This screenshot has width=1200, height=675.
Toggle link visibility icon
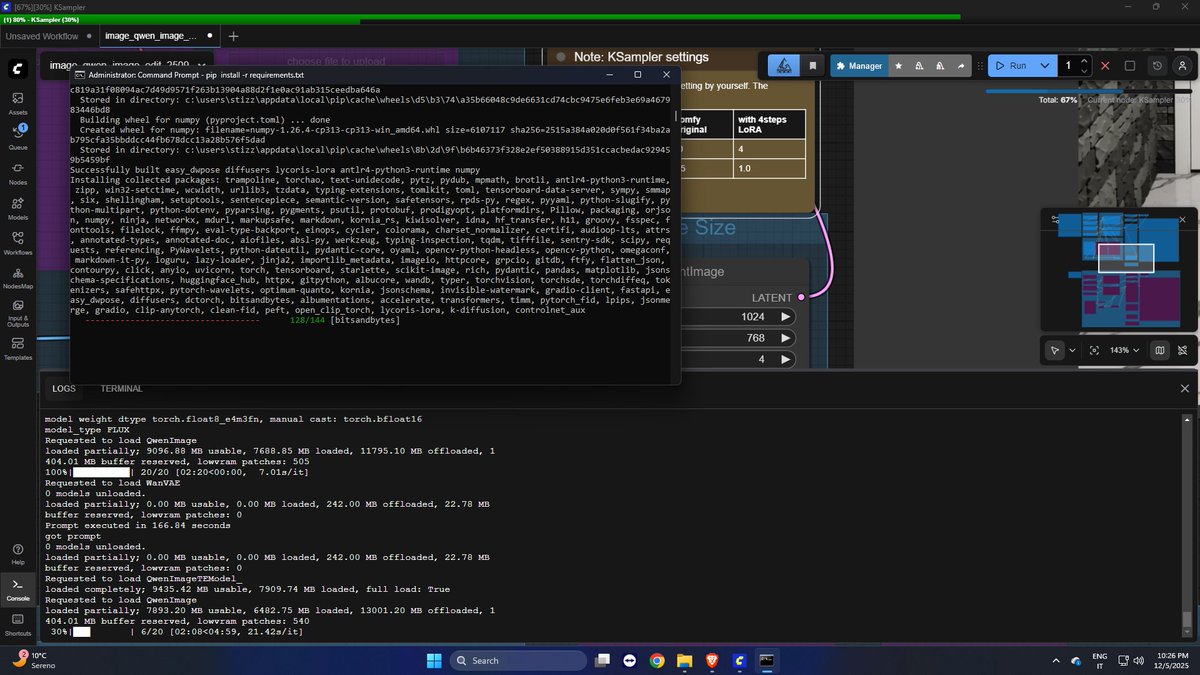click(1182, 350)
